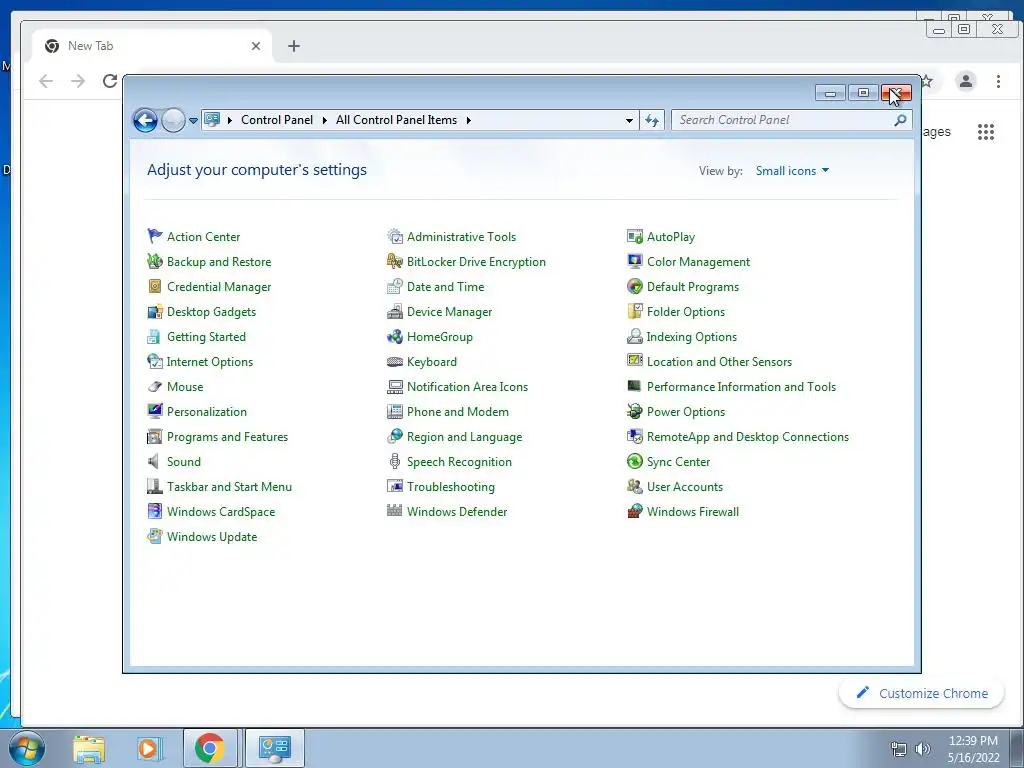Click the Chrome profile avatar icon
Screen dimensions: 1024x768
[965, 81]
